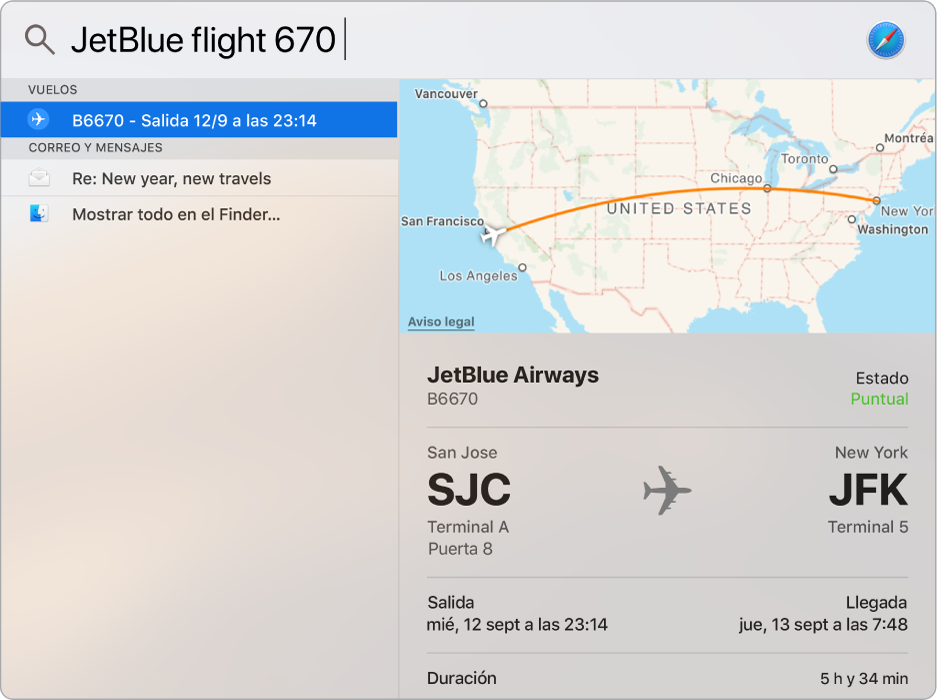Image resolution: width=937 pixels, height=700 pixels.
Task: Click the Finder icon in the results list
Action: point(38,214)
